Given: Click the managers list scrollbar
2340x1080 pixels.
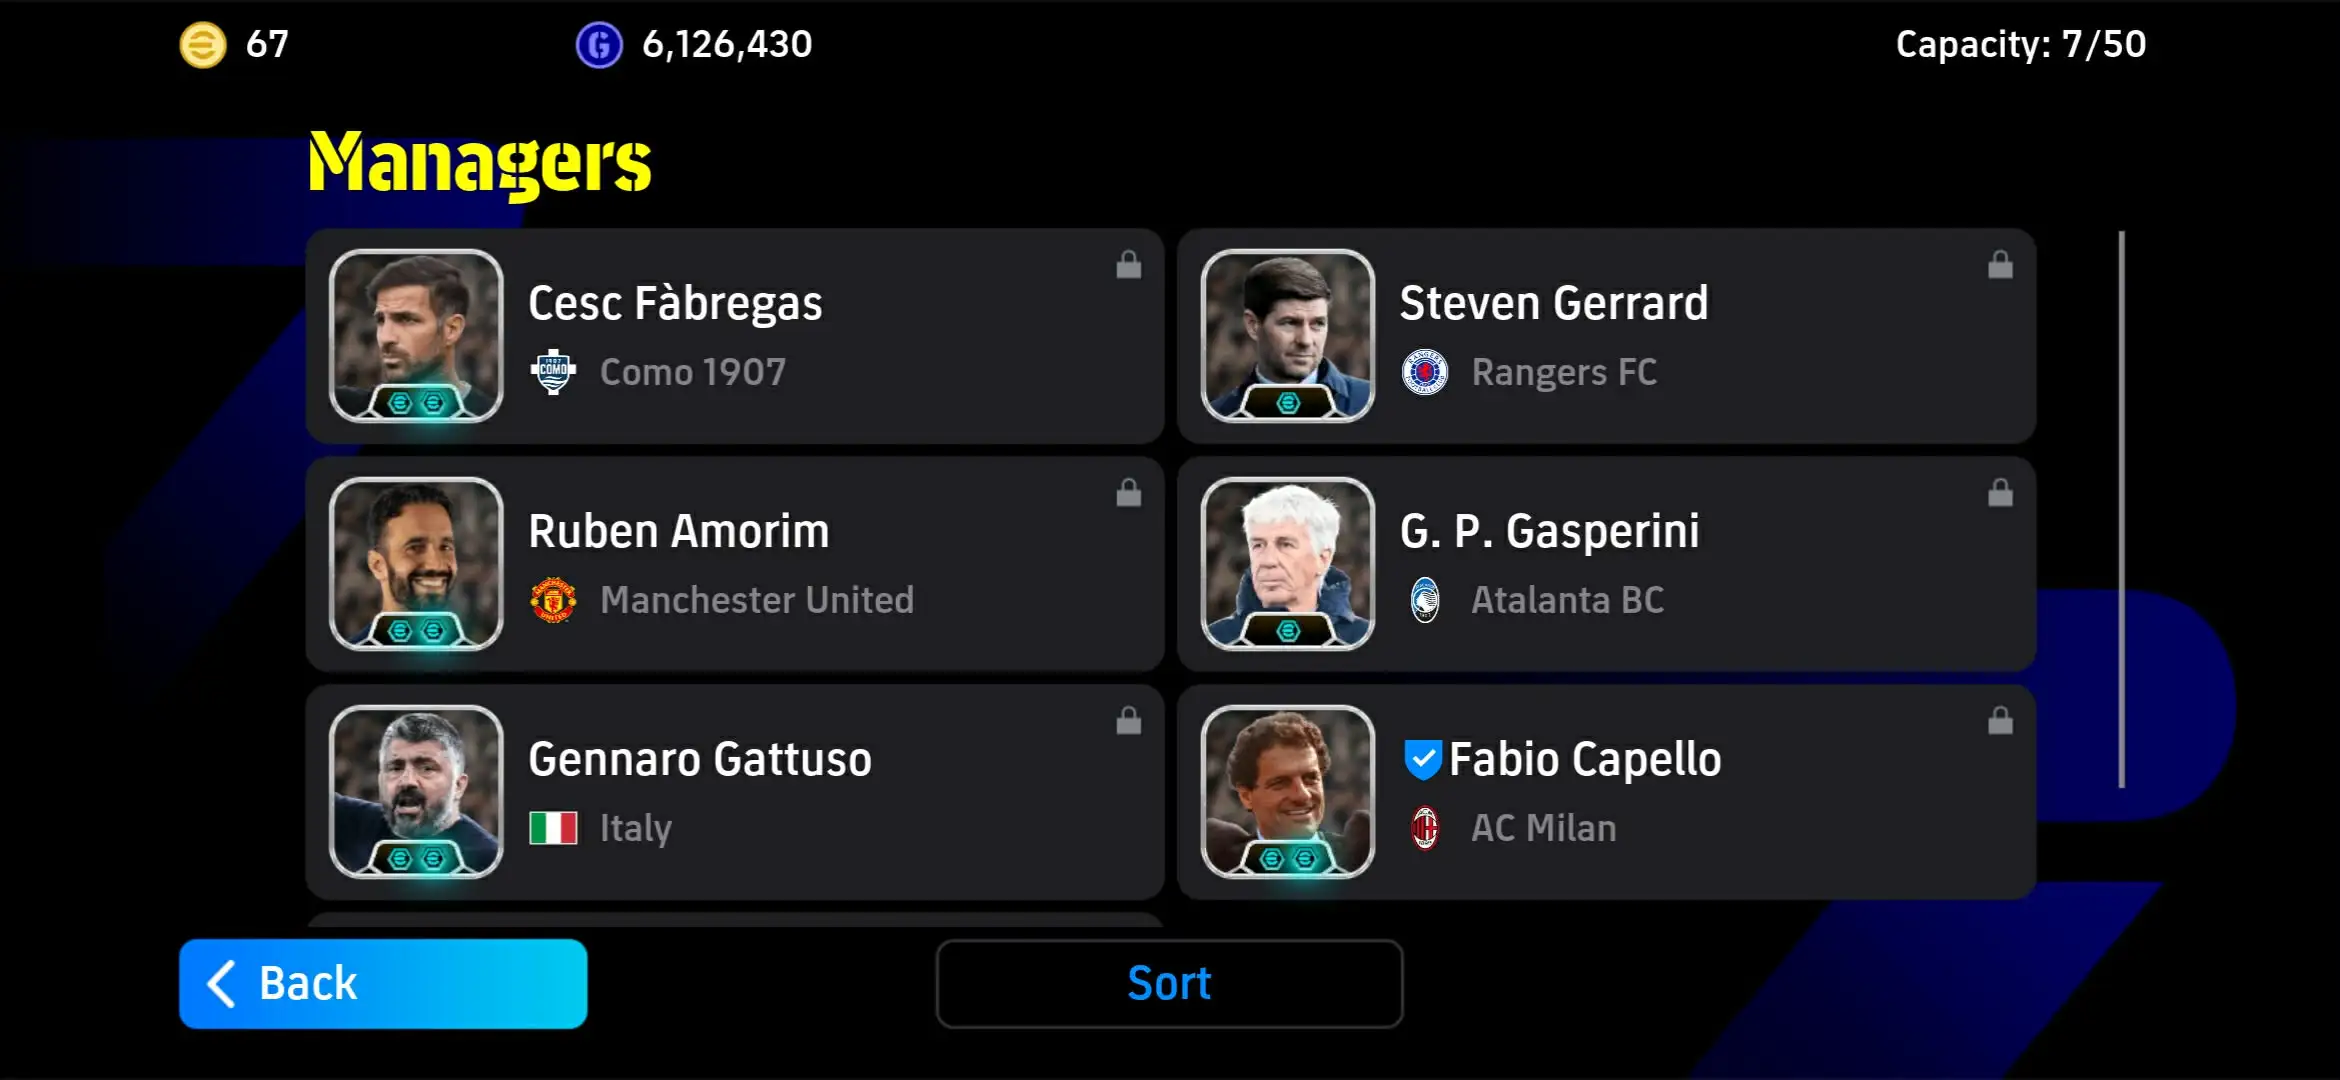Looking at the screenshot, I should (2121, 510).
